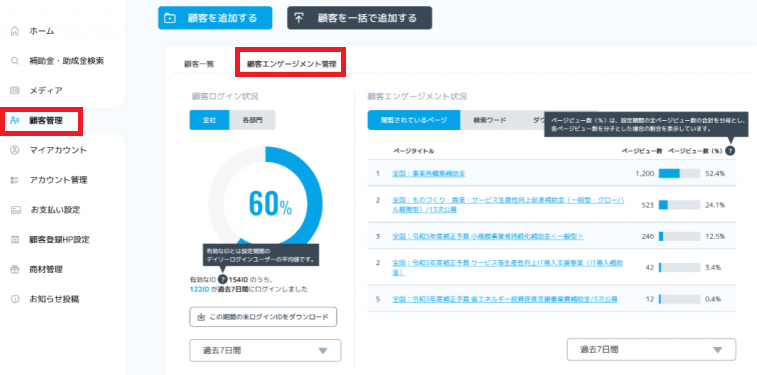
Task: Click the help icon beside ページビュー数(%)
Action: click(x=730, y=151)
